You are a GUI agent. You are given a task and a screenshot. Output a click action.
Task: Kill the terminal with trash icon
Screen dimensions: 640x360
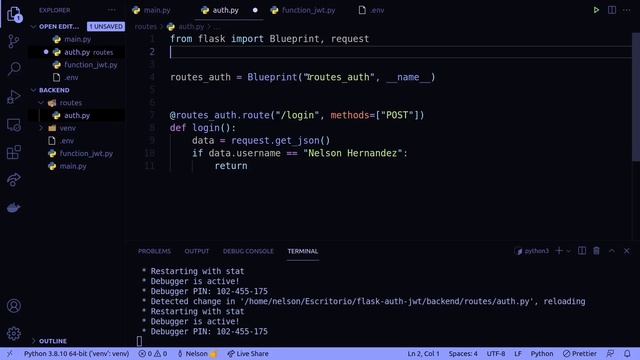(x=596, y=251)
